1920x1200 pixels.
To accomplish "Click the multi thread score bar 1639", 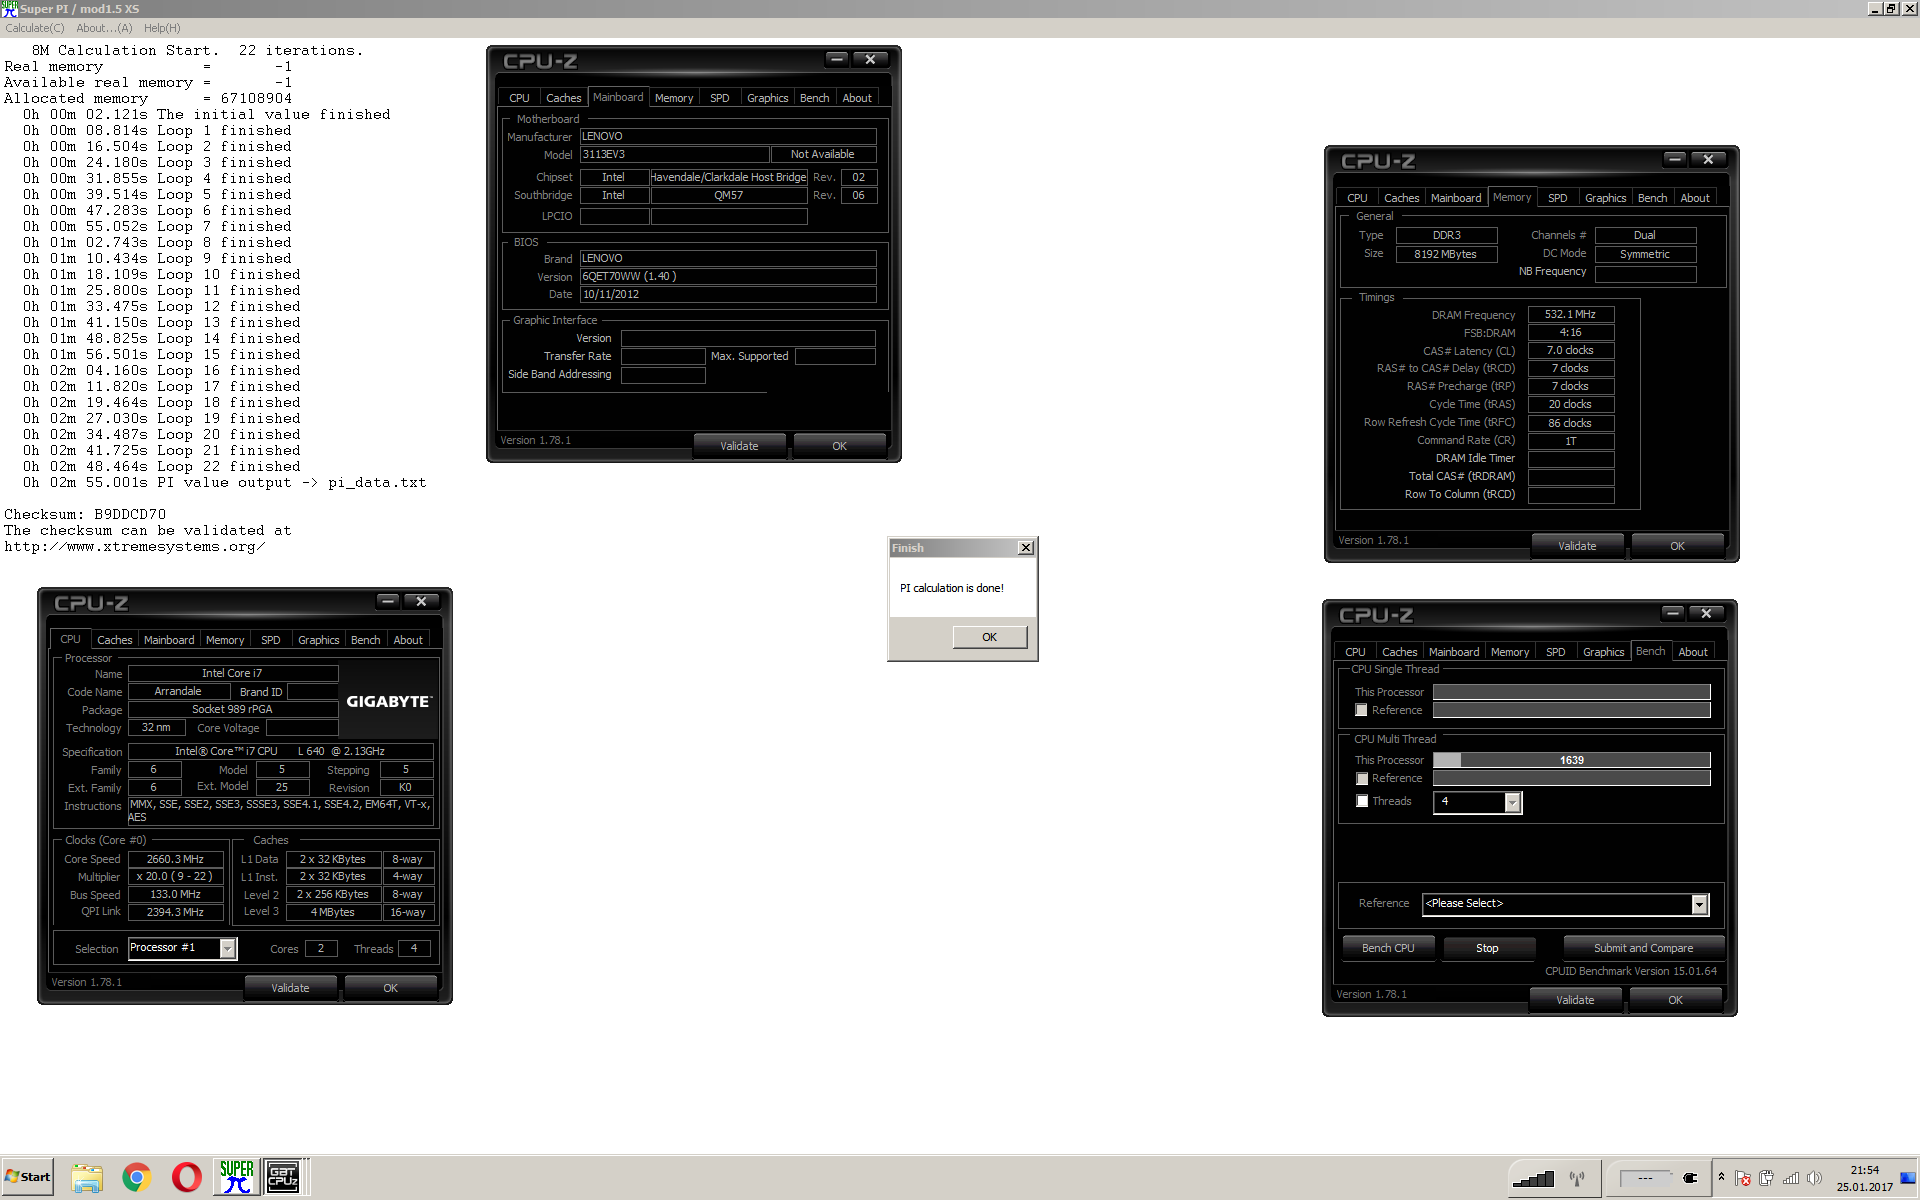I will pos(1571,760).
